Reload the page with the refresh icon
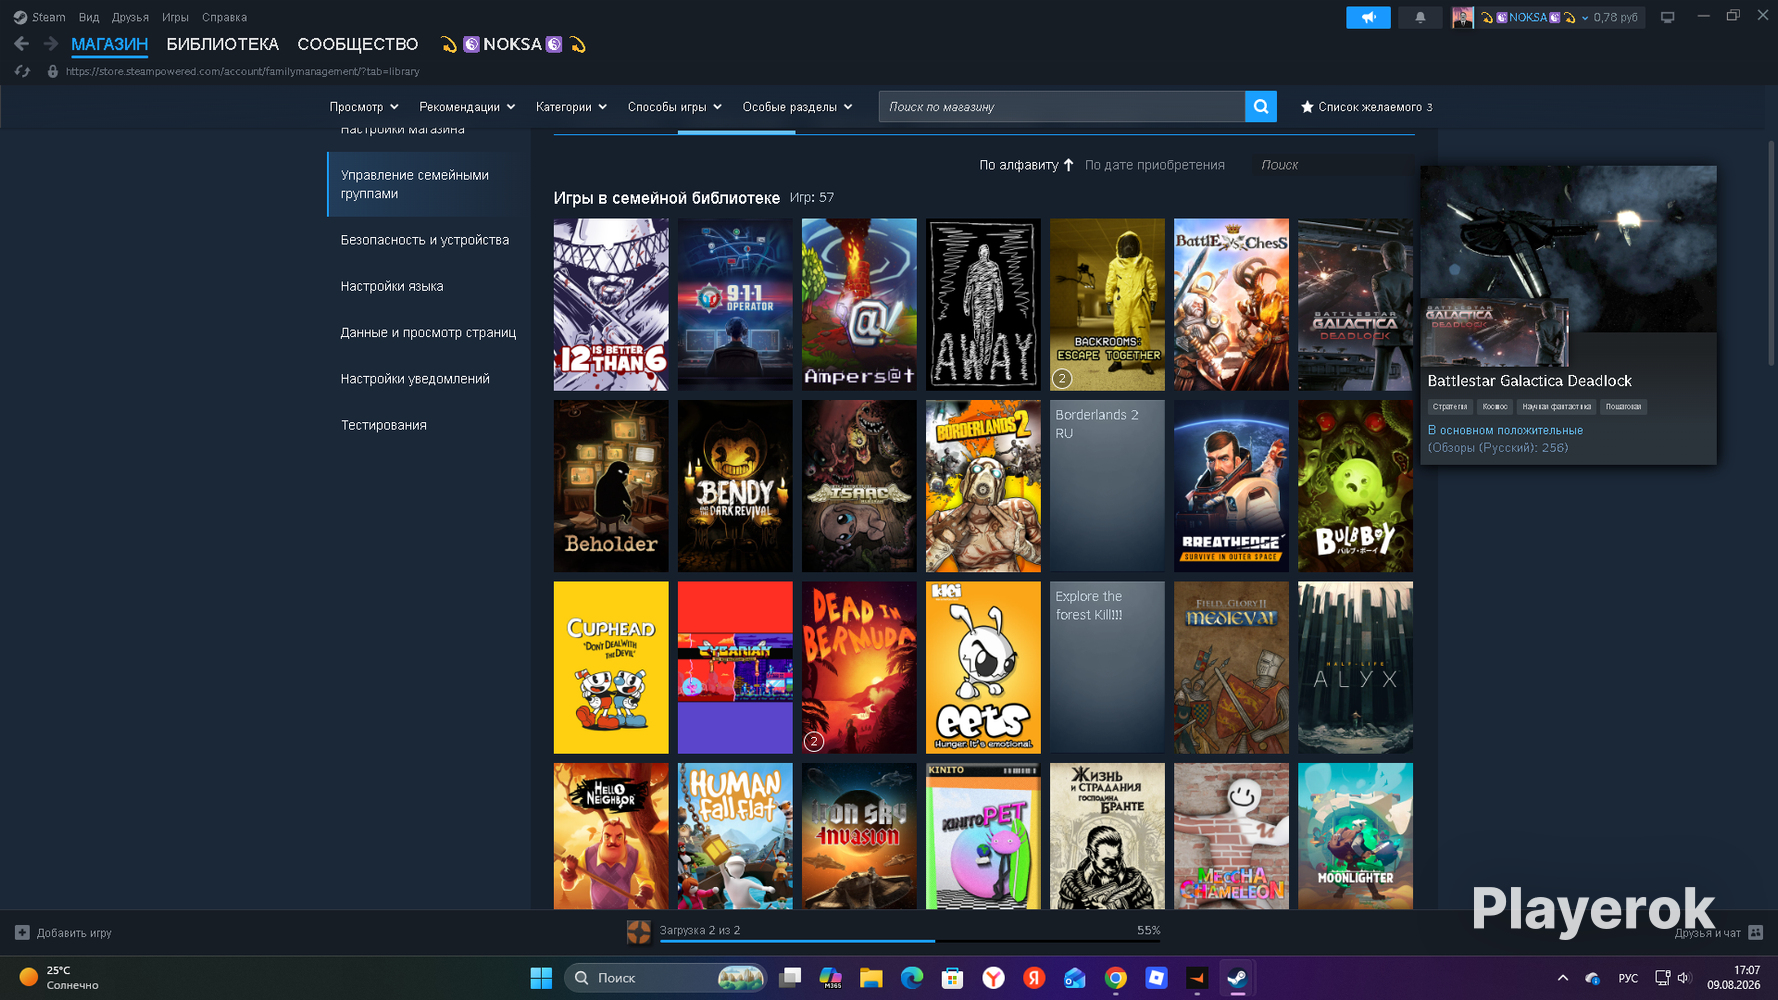 (x=22, y=71)
